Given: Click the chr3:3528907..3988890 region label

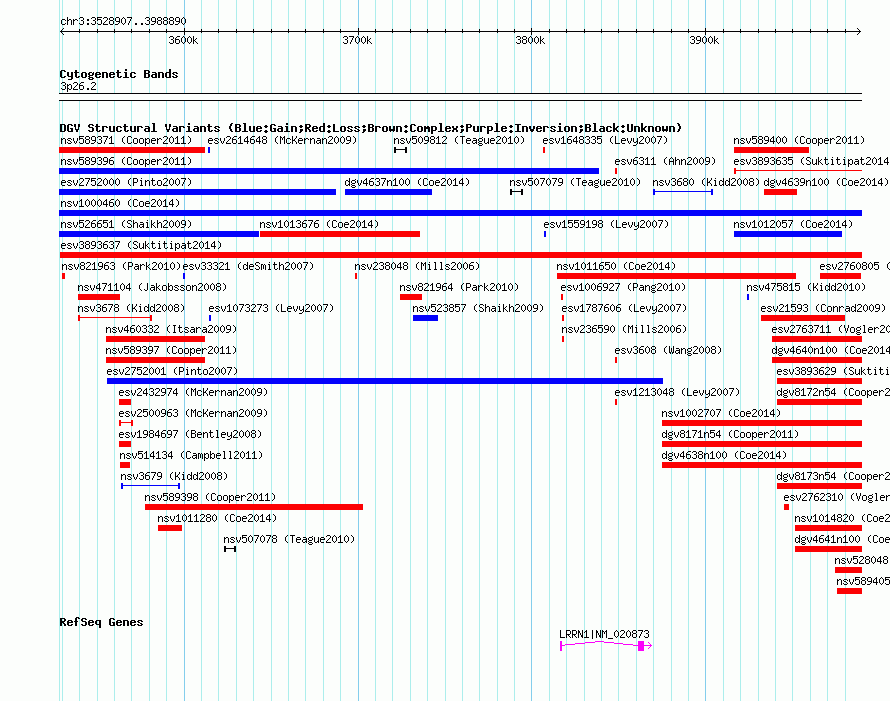Looking at the screenshot, I should click(x=123, y=21).
